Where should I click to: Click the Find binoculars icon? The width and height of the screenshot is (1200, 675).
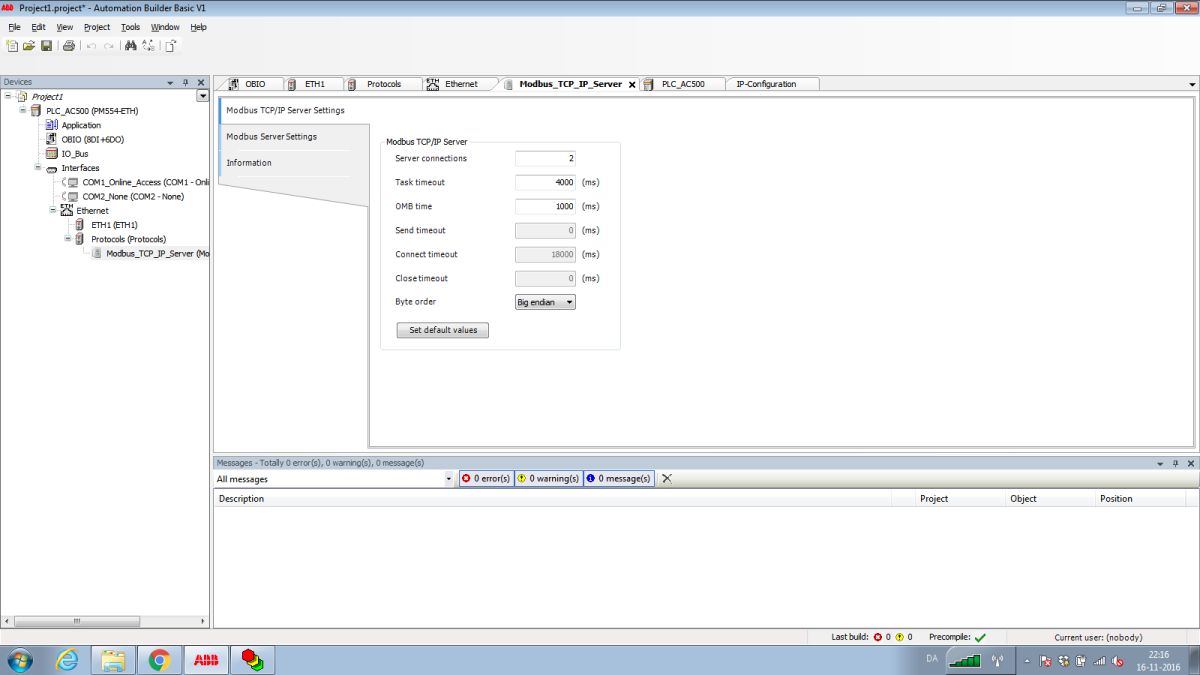[131, 46]
